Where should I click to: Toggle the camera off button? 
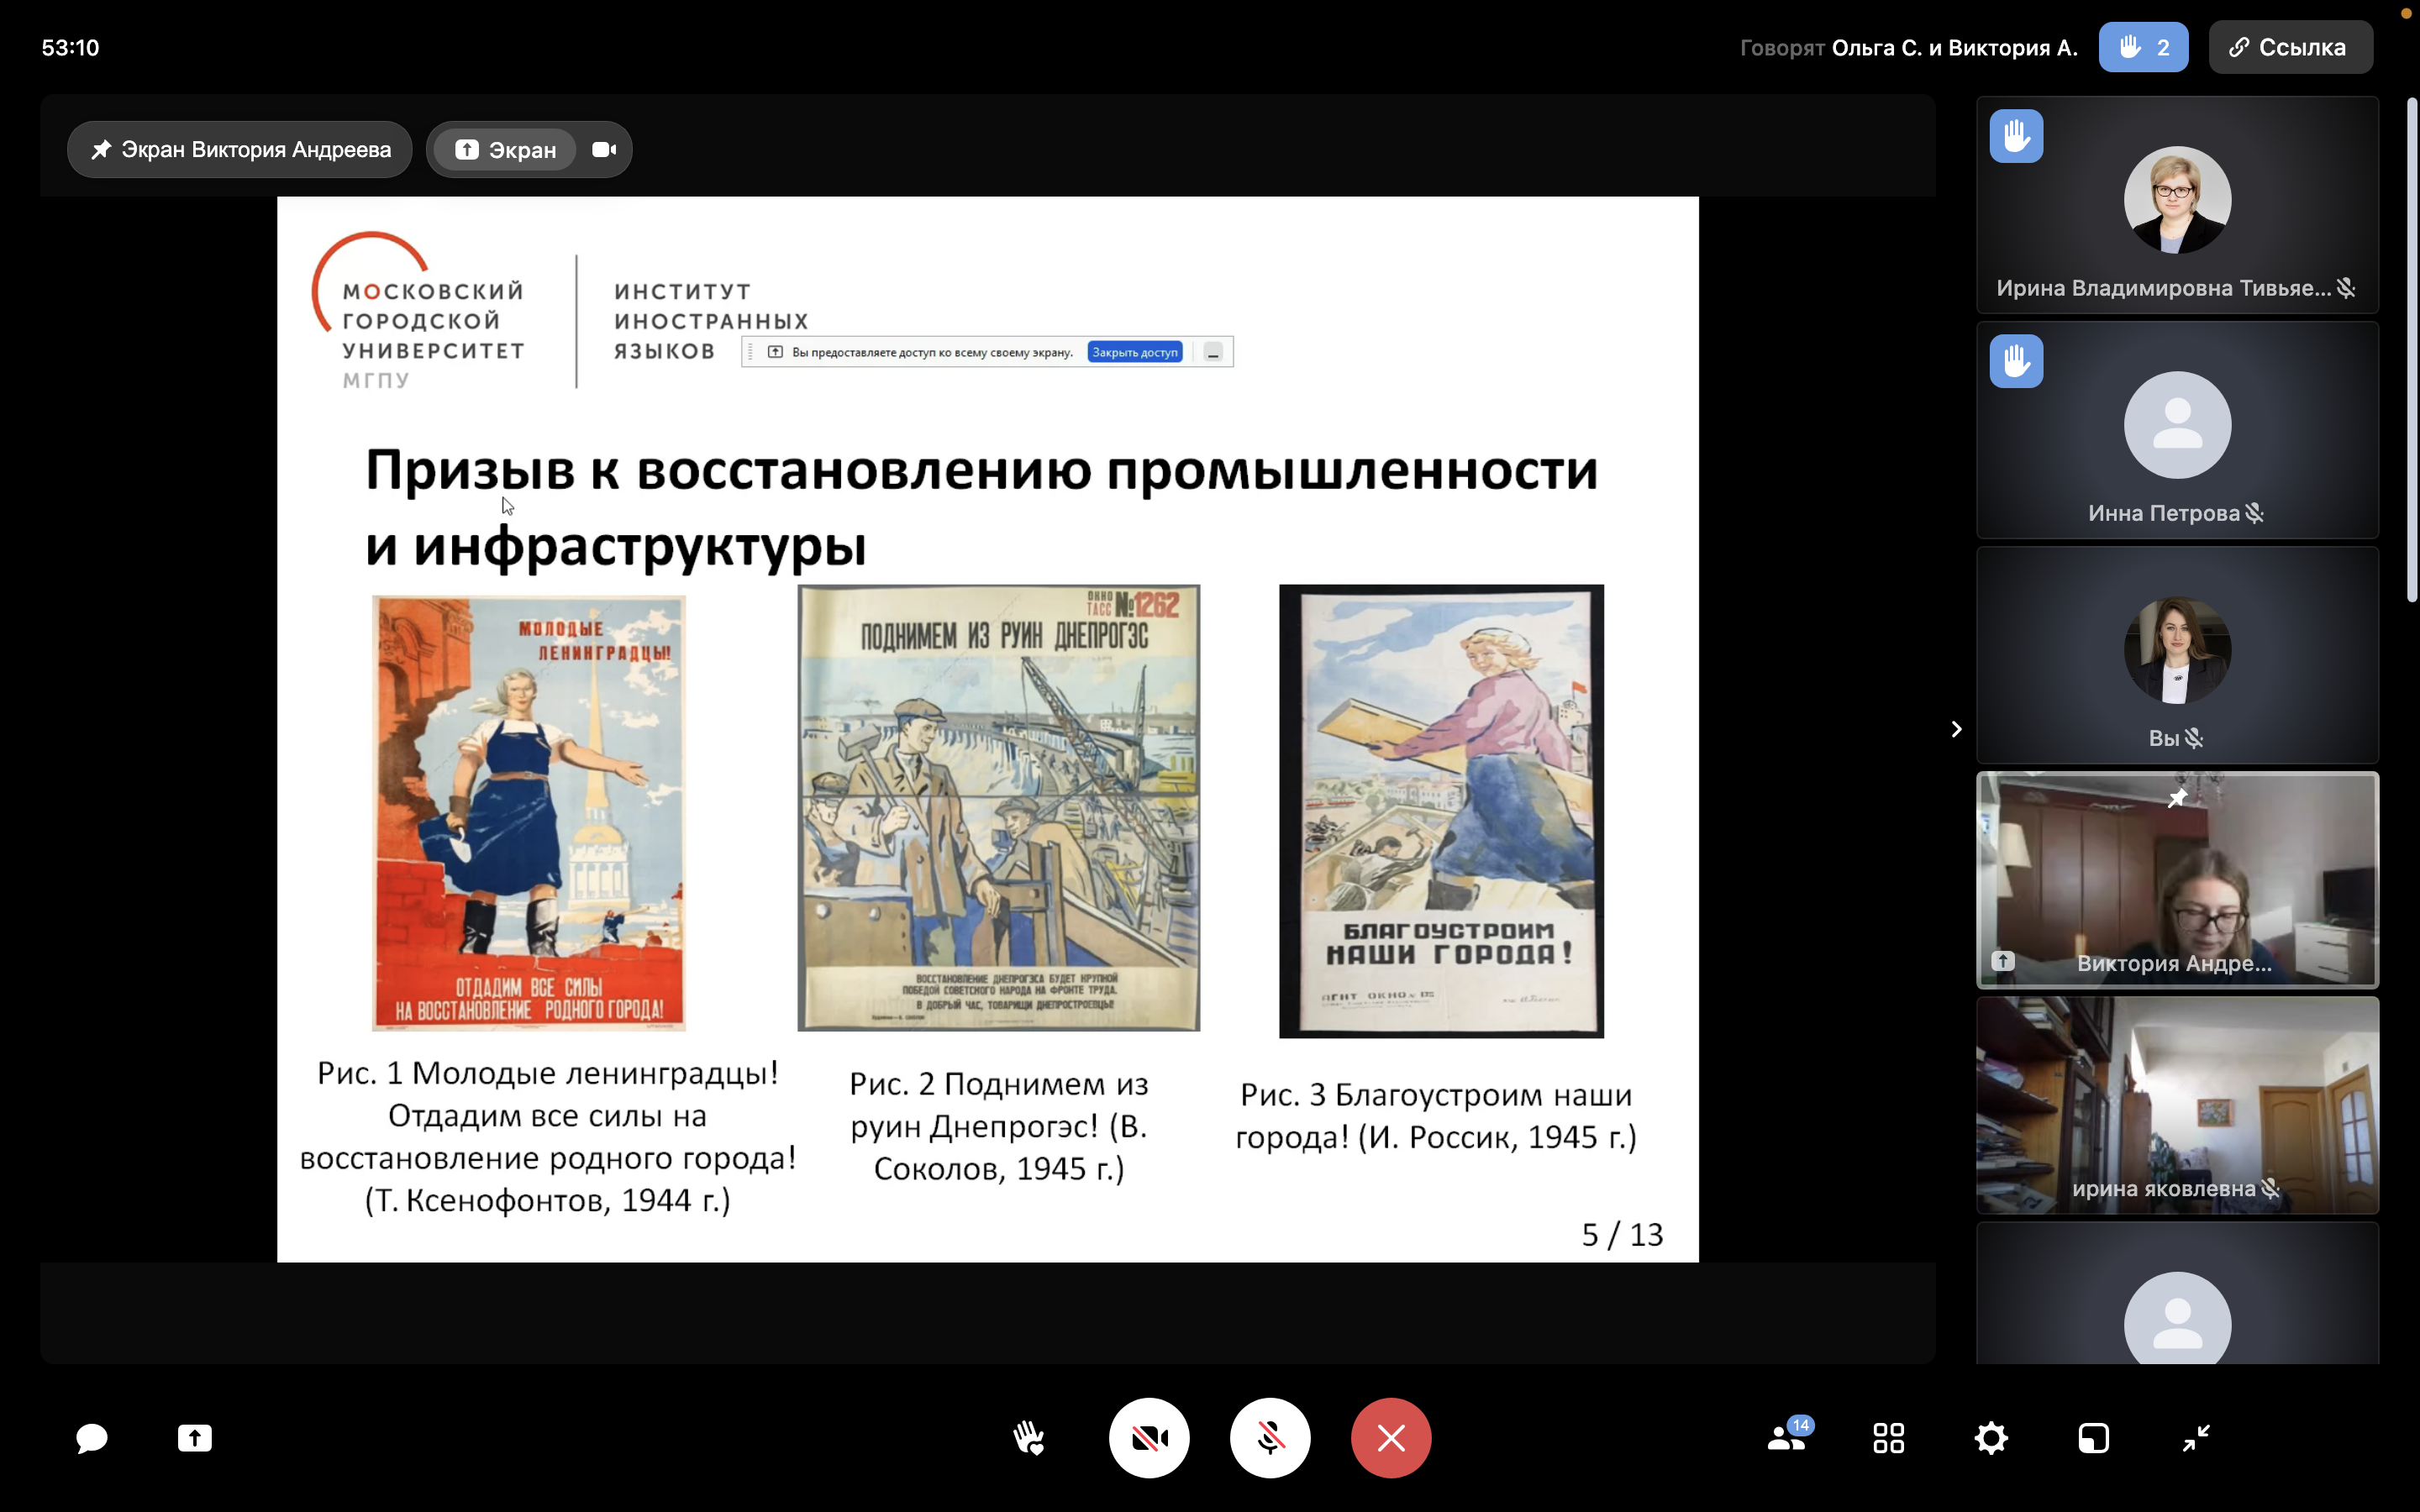[1149, 1438]
